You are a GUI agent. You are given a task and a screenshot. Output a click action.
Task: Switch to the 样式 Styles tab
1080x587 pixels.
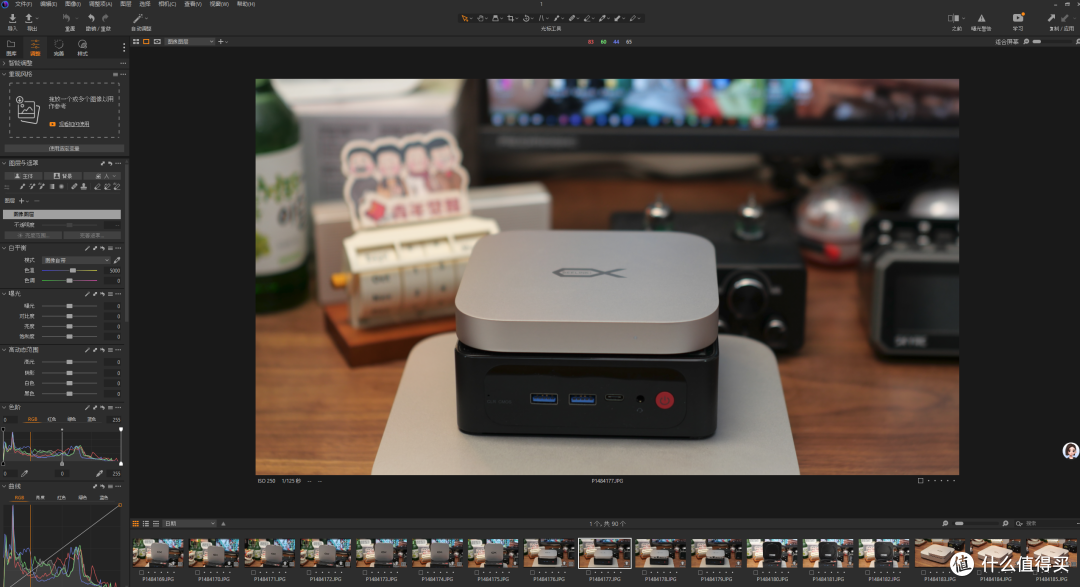pyautogui.click(x=83, y=48)
